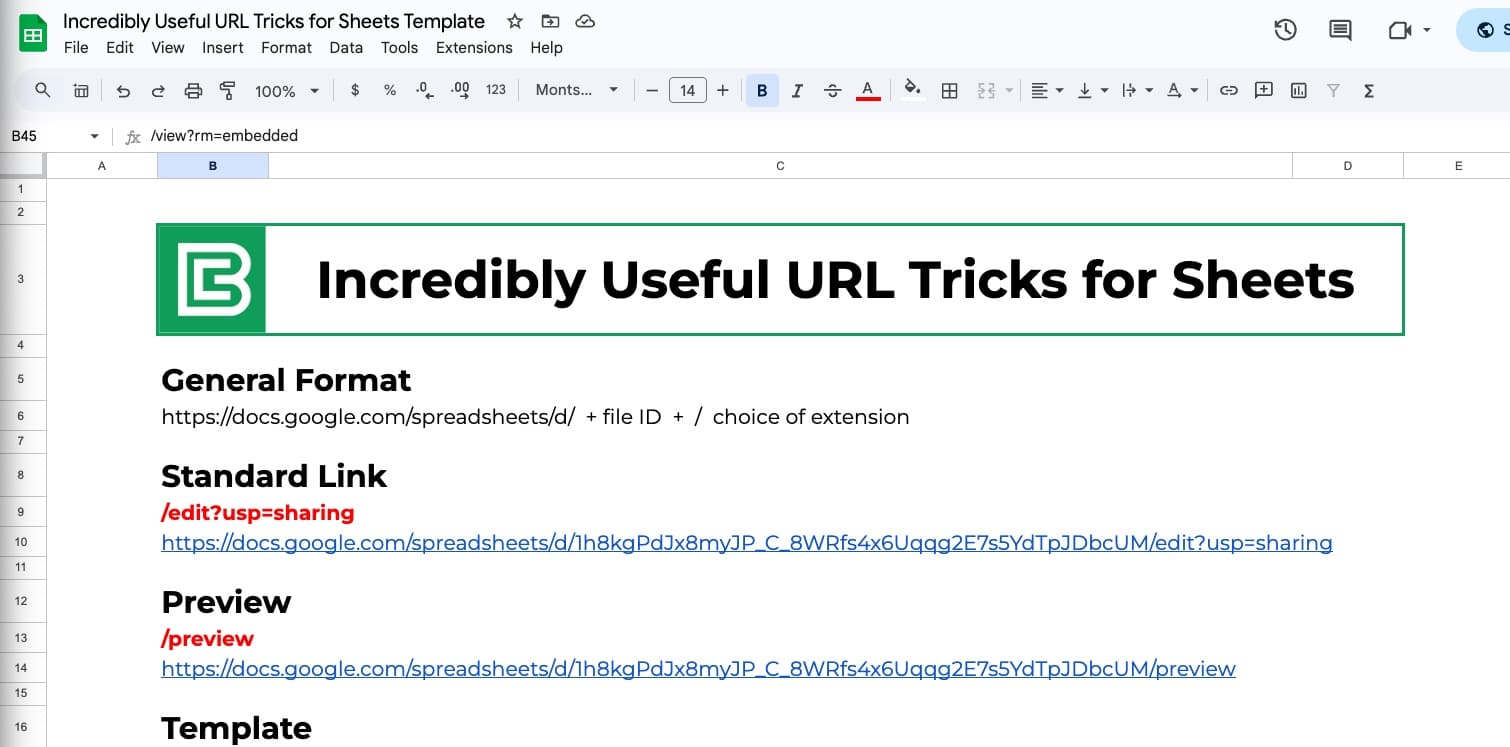
Task: Expand the Montserrat font dropdown
Action: 576,90
